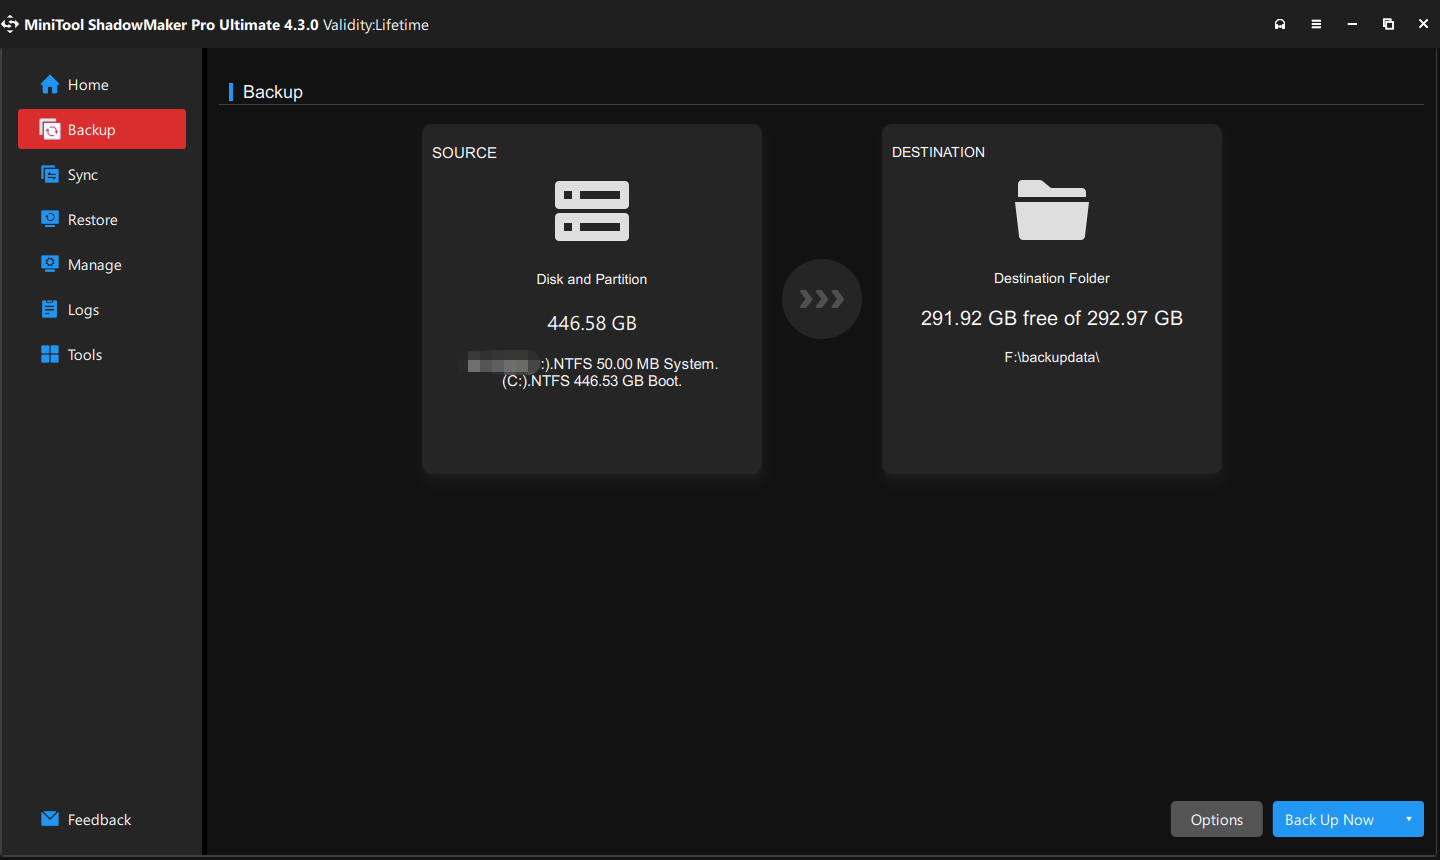The width and height of the screenshot is (1440, 860).
Task: Click the SOURCE heading
Action: 464,153
